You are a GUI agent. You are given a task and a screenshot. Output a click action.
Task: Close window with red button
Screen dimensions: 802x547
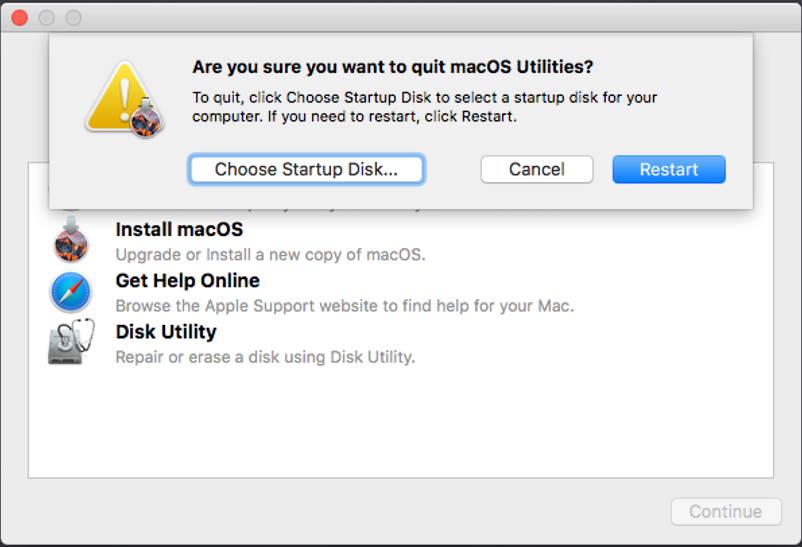(19, 18)
